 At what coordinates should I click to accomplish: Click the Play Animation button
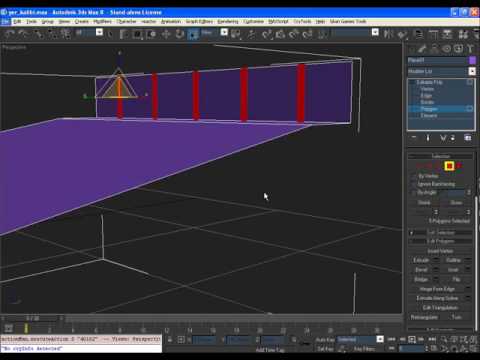412,339
